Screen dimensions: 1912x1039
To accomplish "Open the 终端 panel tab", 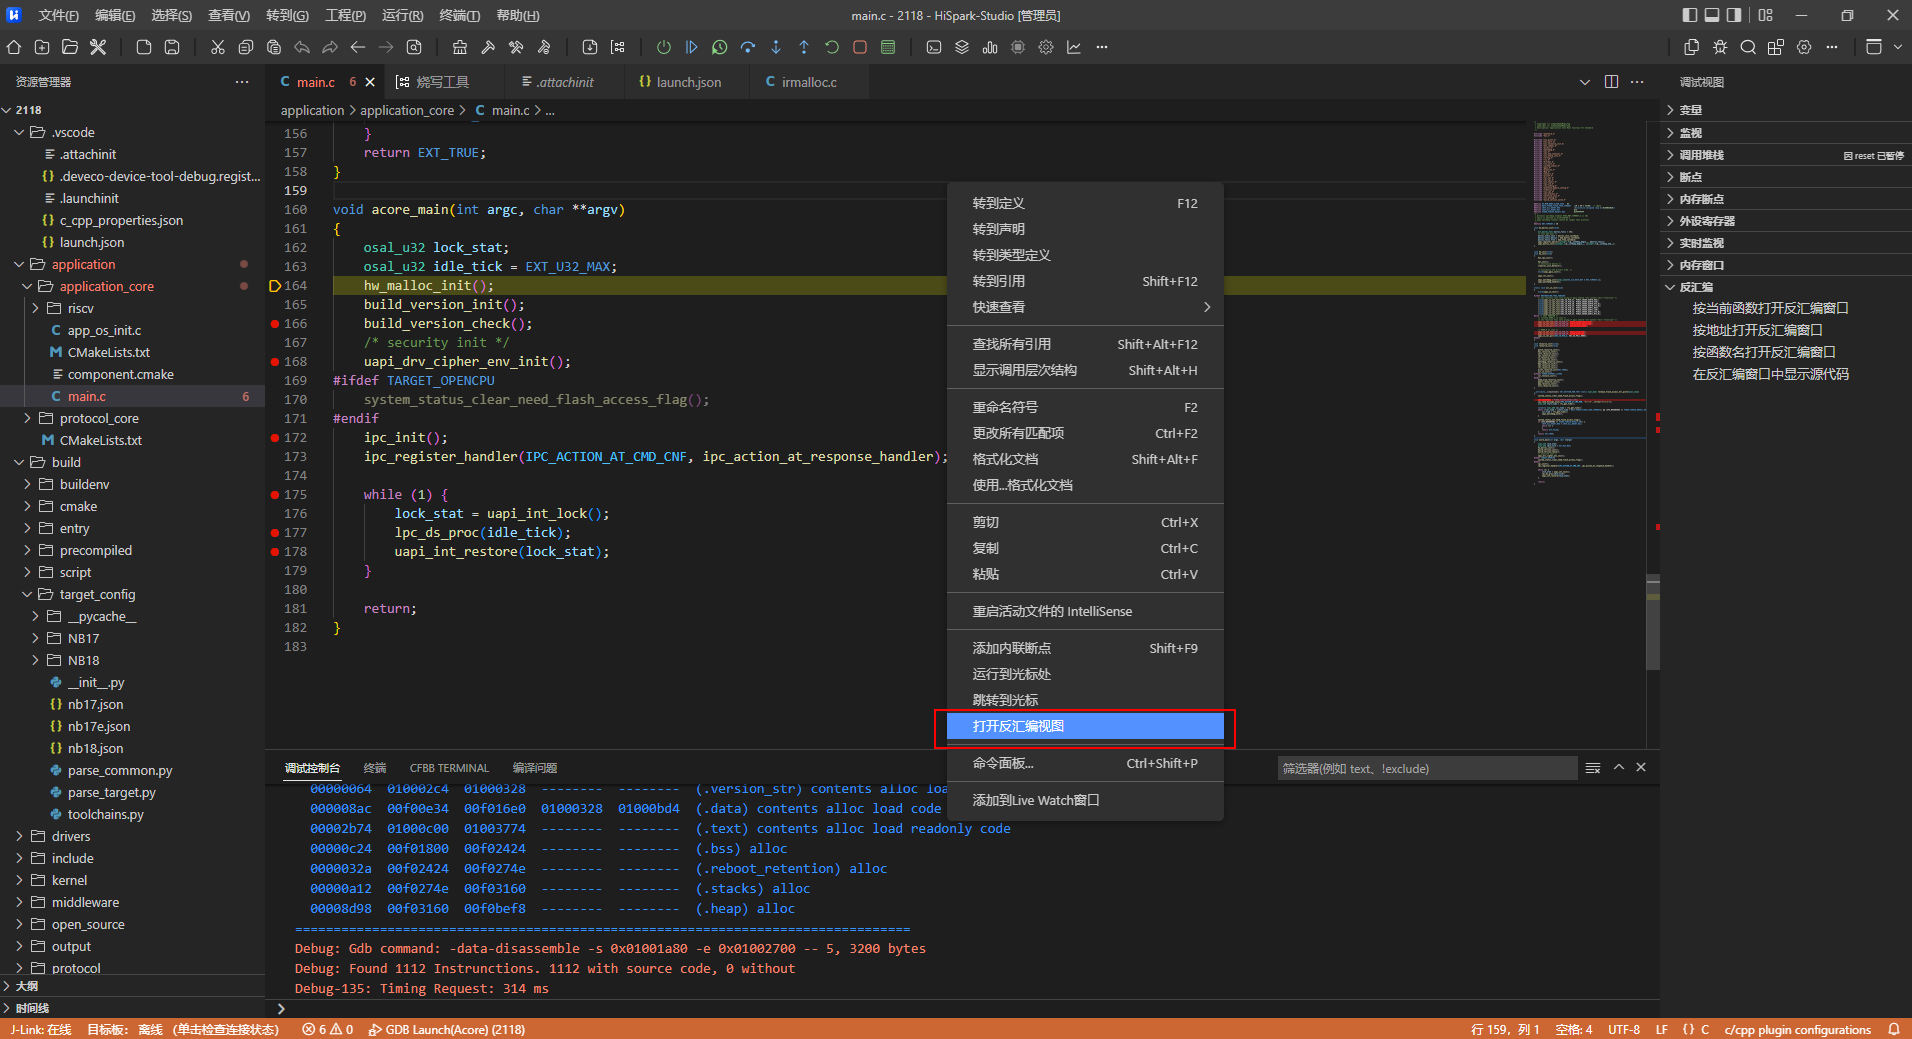I will [x=375, y=768].
